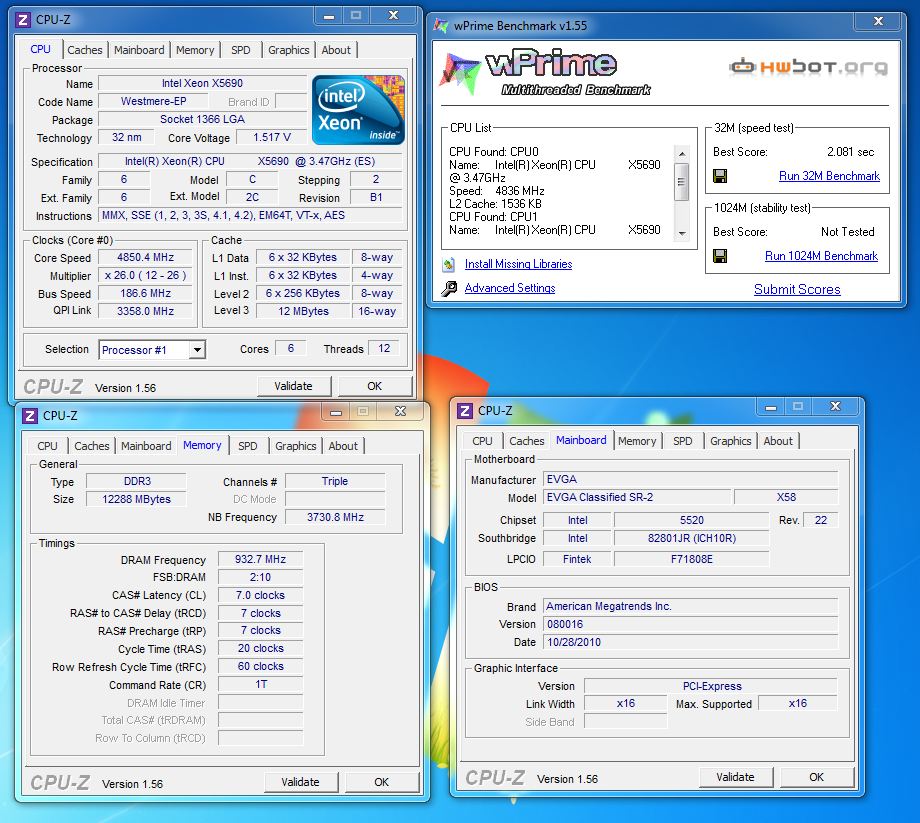Viewport: 920px width, 823px height.
Task: Open Advanced Settings link in wPrime
Action: [x=510, y=288]
